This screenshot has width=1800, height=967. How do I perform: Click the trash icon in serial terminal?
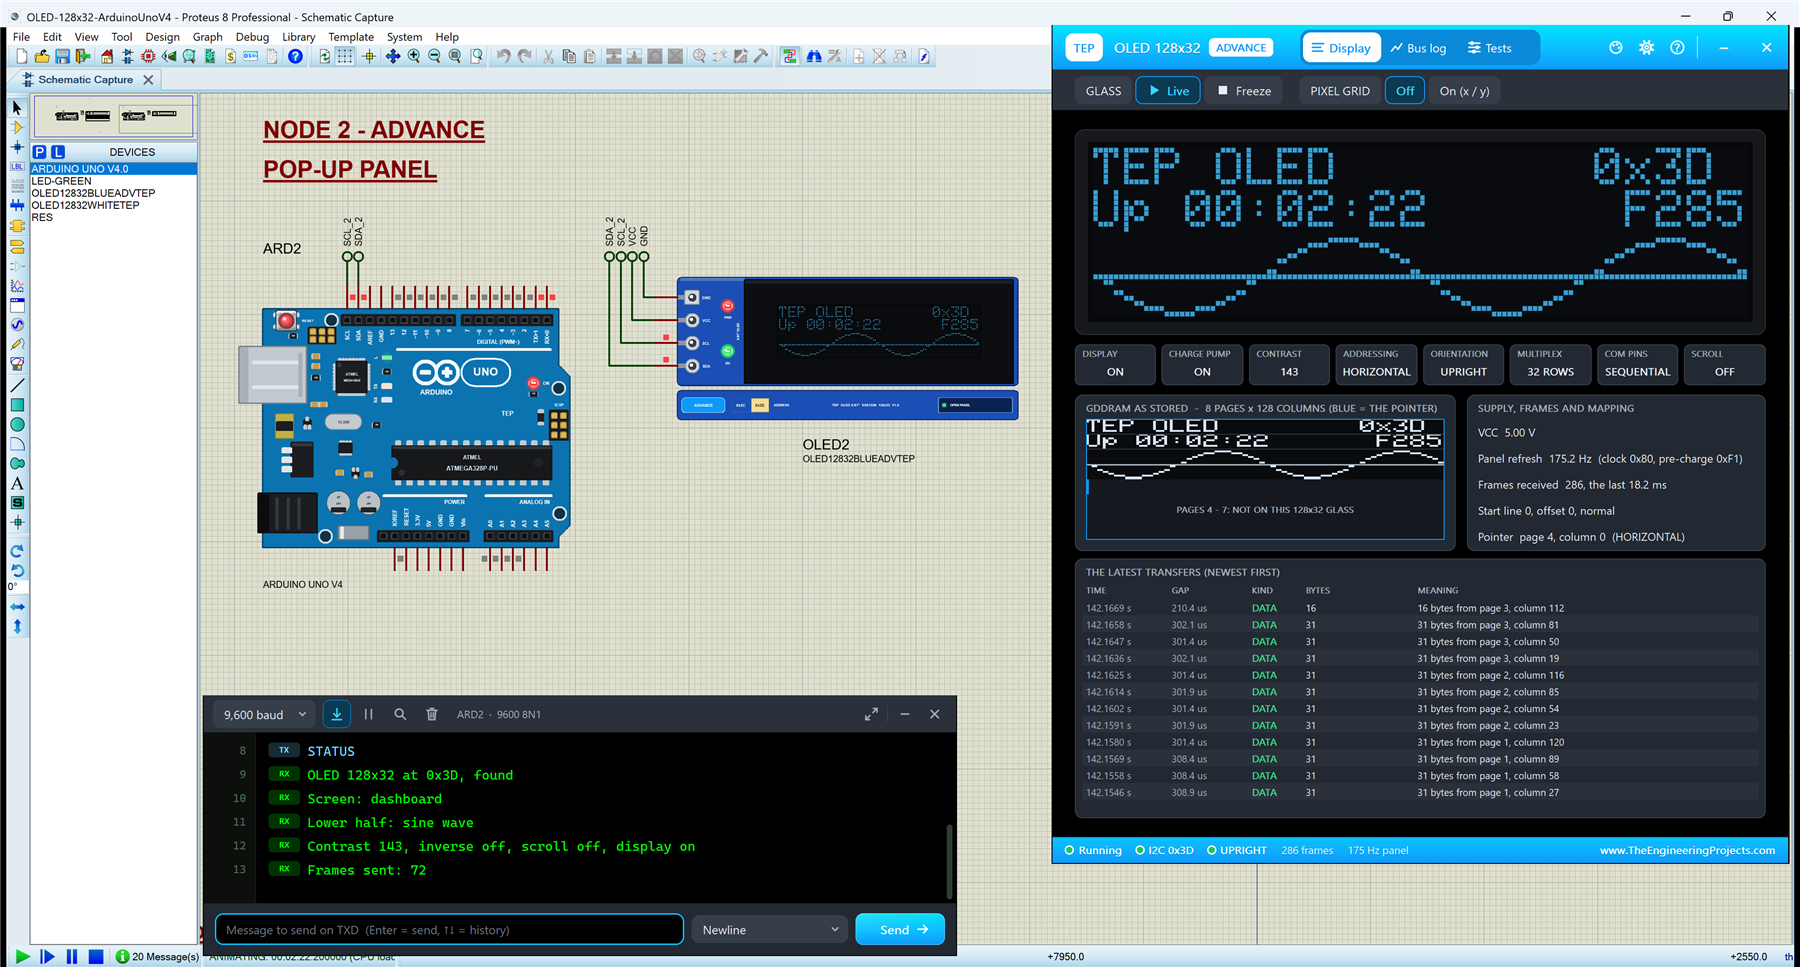tap(432, 714)
